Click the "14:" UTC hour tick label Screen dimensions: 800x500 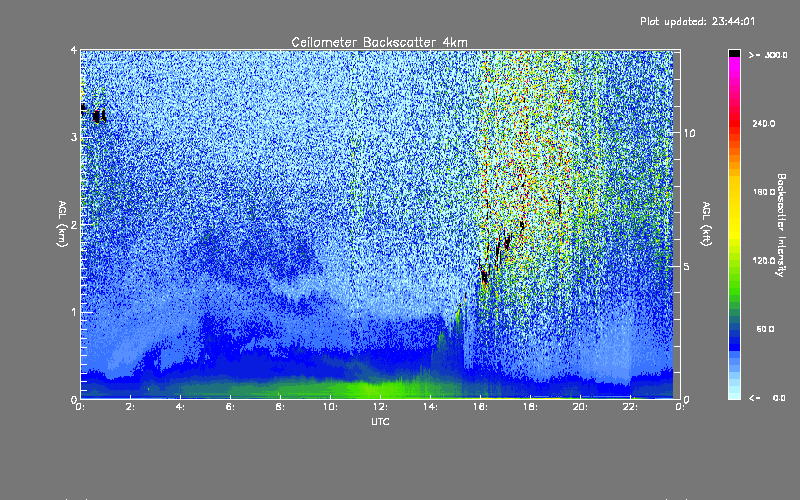pyautogui.click(x=431, y=407)
